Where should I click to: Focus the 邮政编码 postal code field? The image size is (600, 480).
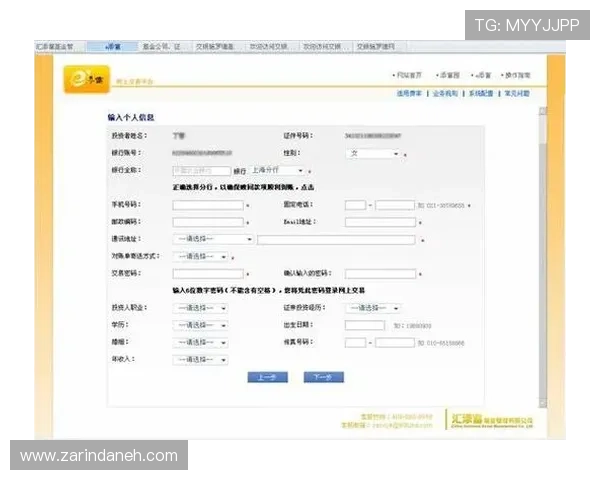[x=208, y=222]
